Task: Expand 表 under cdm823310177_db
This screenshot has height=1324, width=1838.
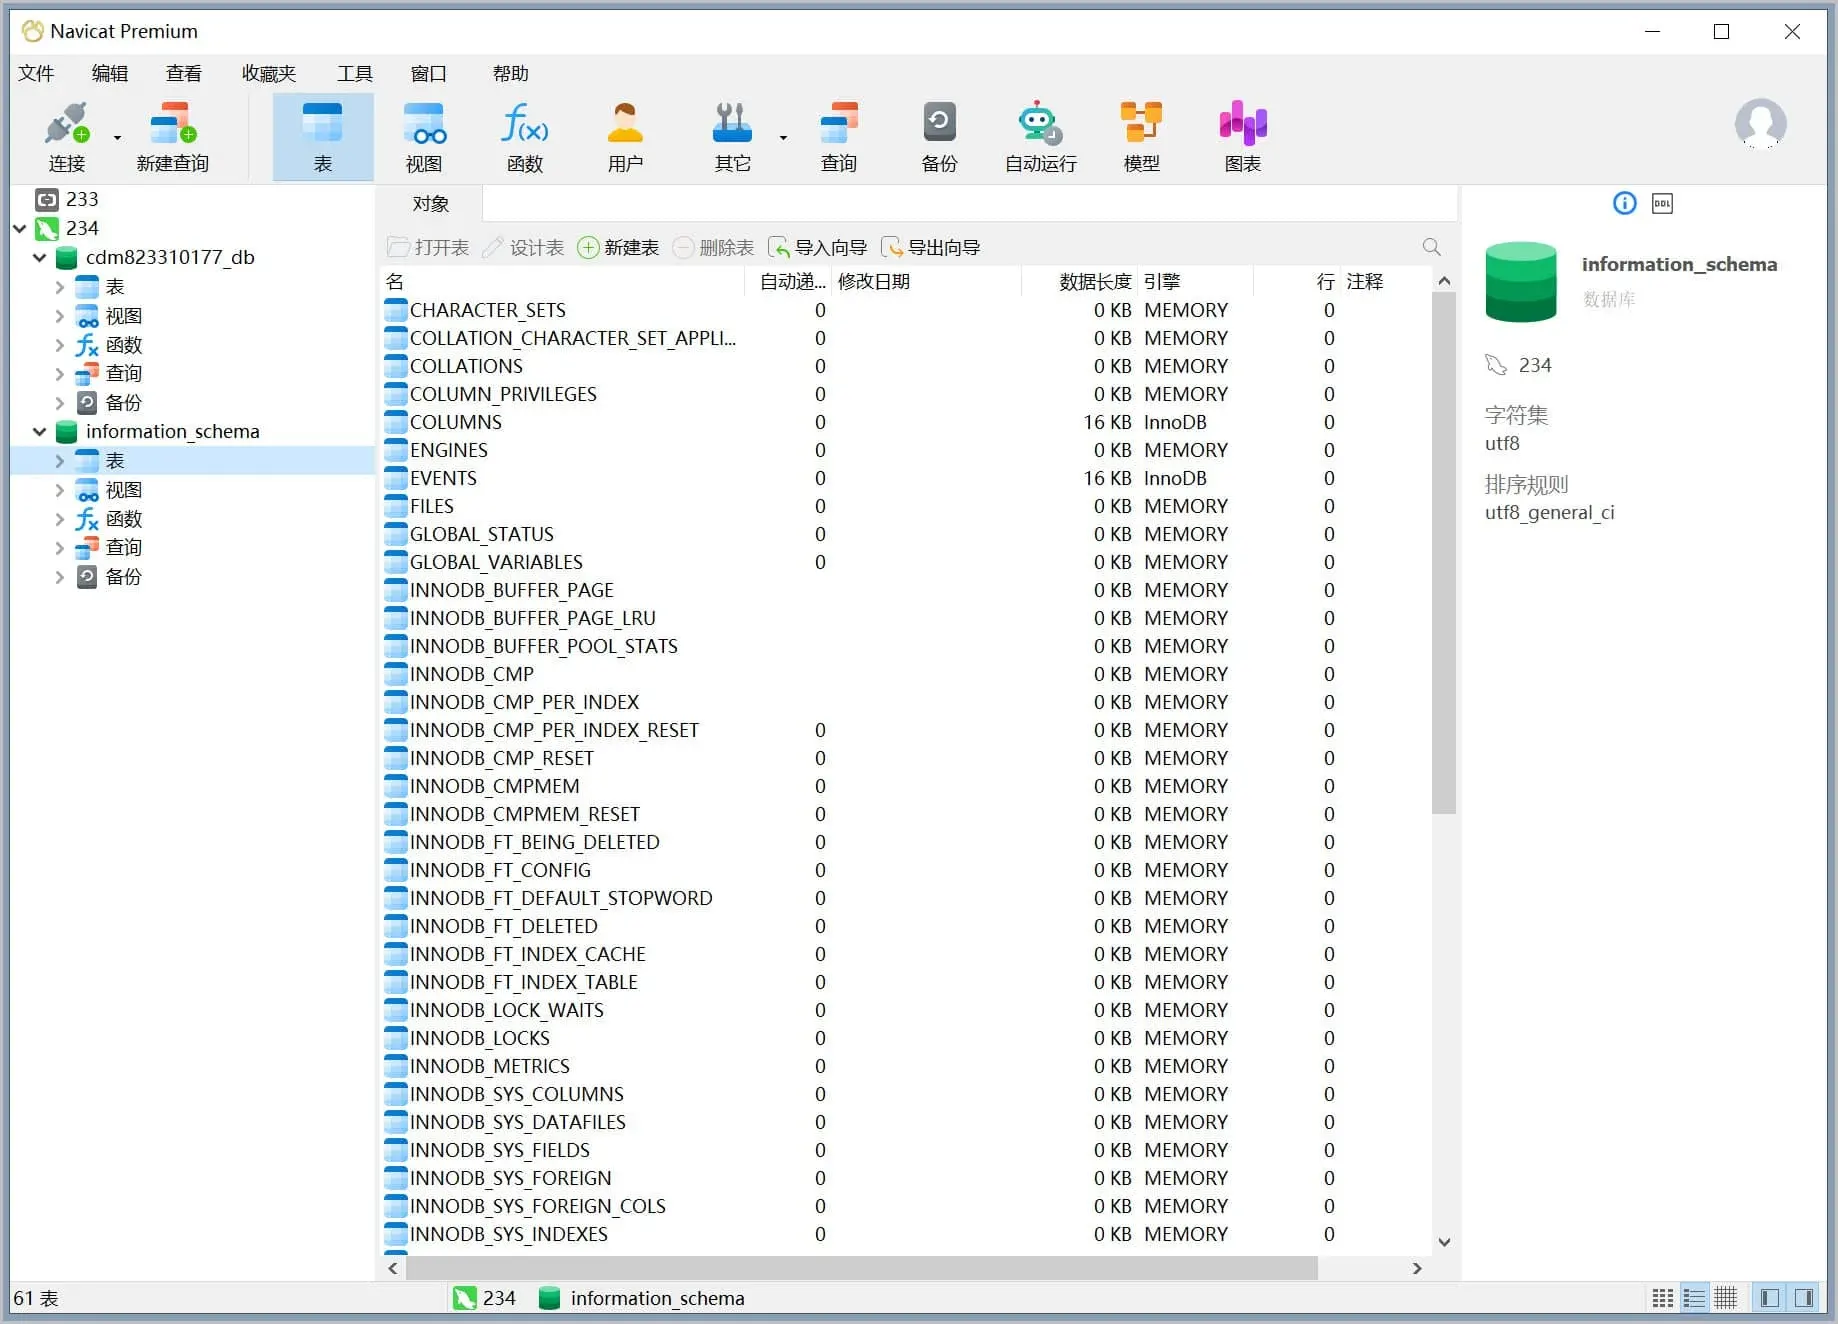Action: point(60,288)
